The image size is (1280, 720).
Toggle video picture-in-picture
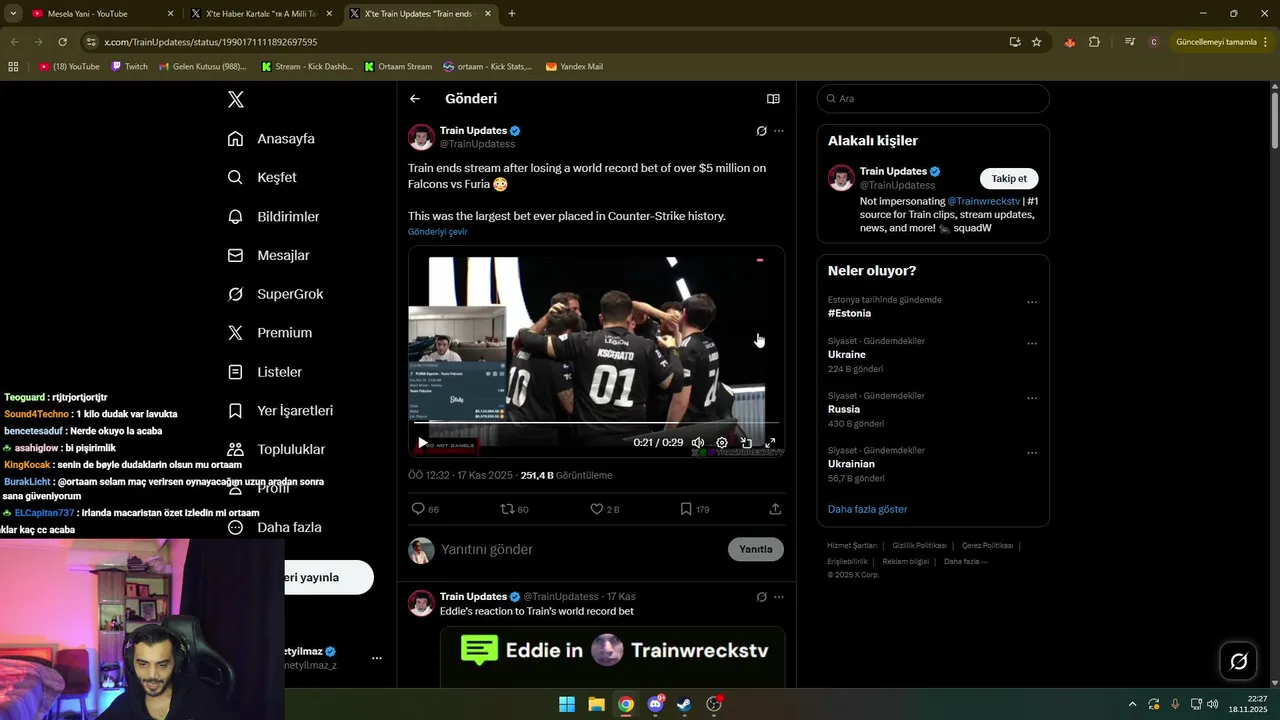coord(746,443)
